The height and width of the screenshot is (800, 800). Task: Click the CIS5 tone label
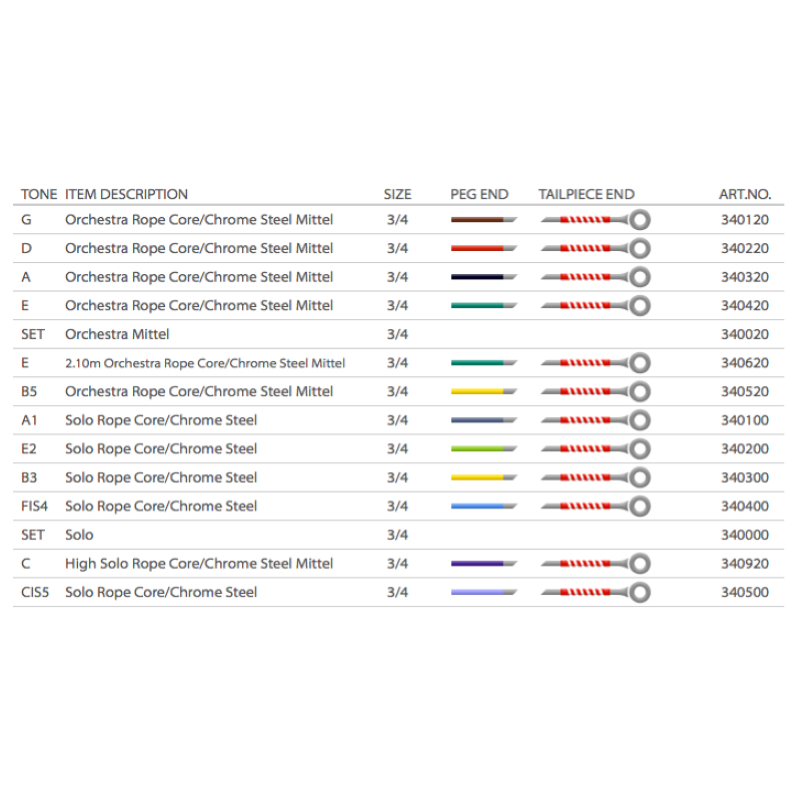[35, 592]
